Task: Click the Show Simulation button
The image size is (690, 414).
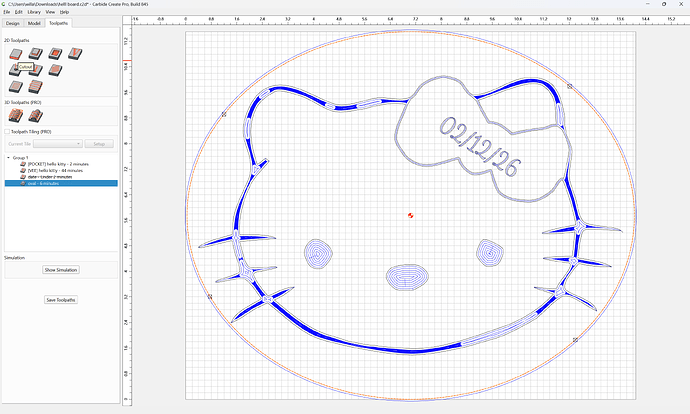Action: [61, 270]
